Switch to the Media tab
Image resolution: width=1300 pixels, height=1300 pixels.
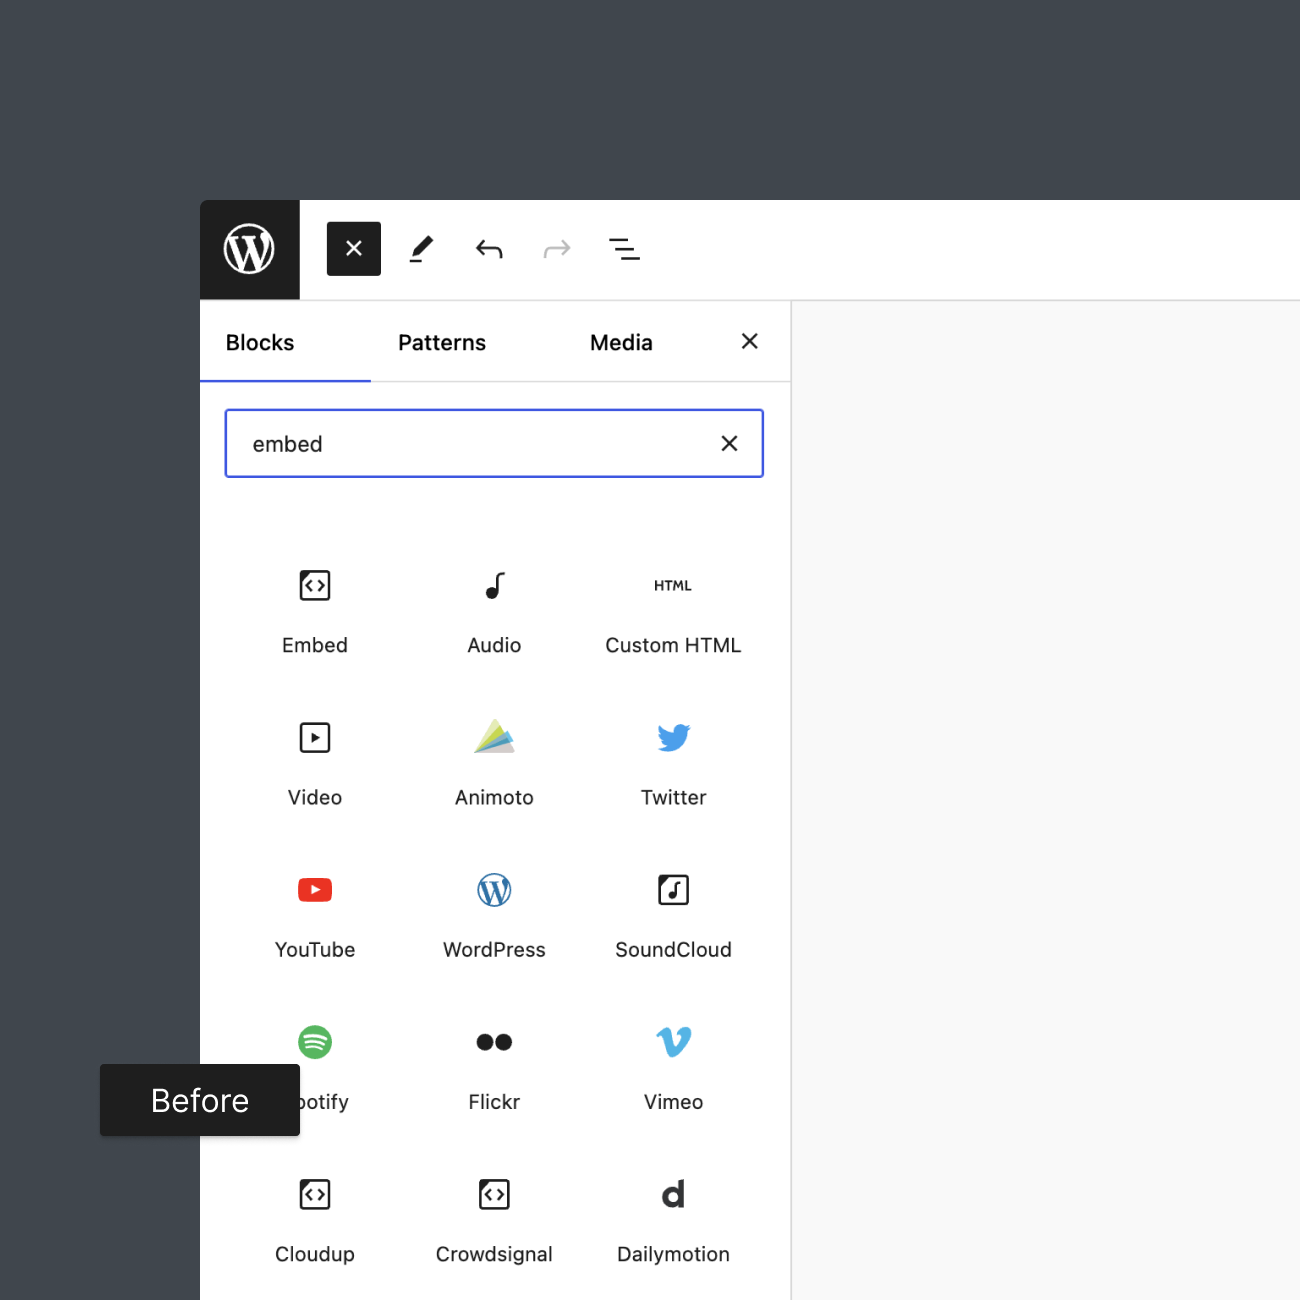pyautogui.click(x=621, y=342)
